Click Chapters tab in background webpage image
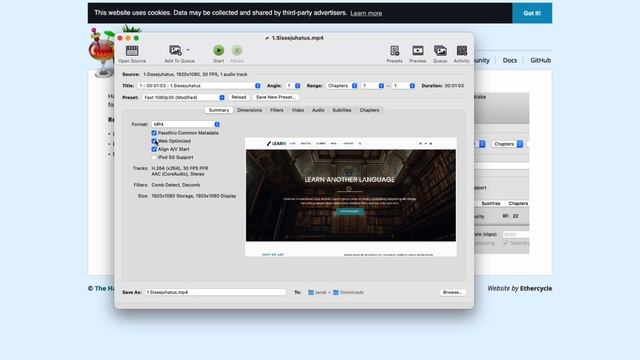Image resolution: width=640 pixels, height=360 pixels. click(x=518, y=203)
